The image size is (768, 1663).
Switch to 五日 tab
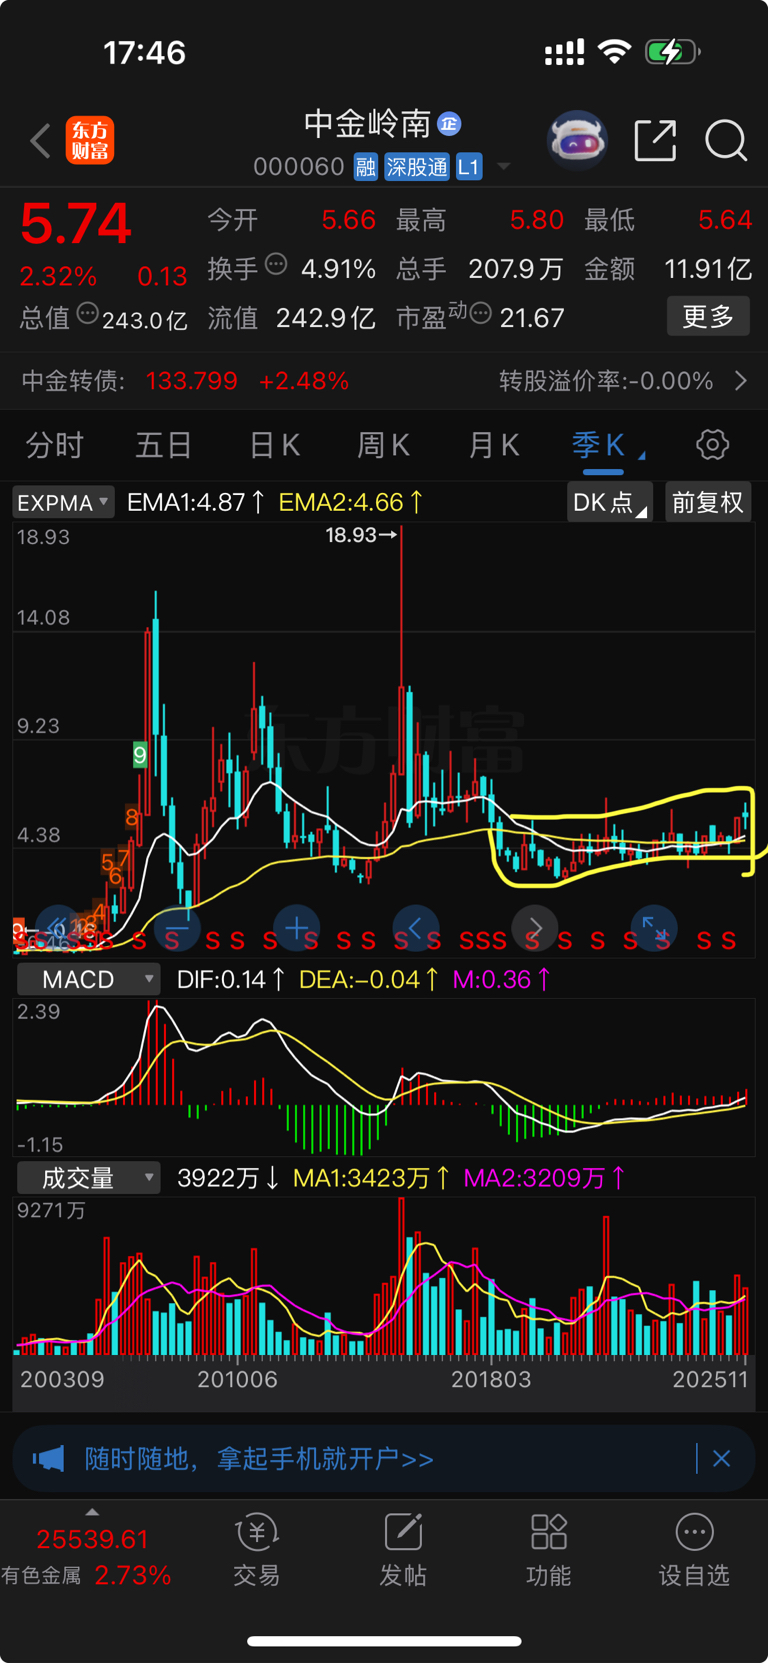(163, 445)
